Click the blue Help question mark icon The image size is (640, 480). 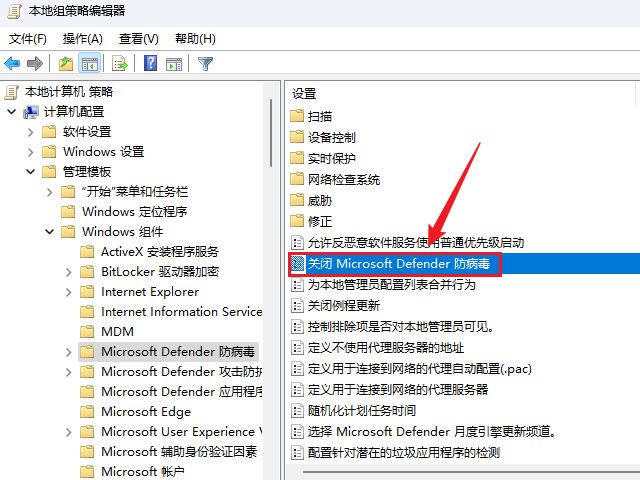click(150, 63)
